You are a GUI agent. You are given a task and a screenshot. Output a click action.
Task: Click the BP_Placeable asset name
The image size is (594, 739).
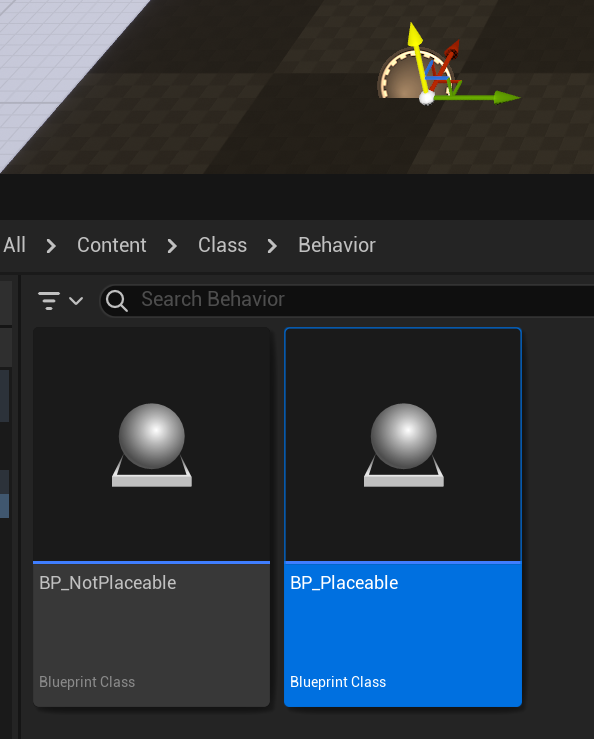click(x=344, y=583)
